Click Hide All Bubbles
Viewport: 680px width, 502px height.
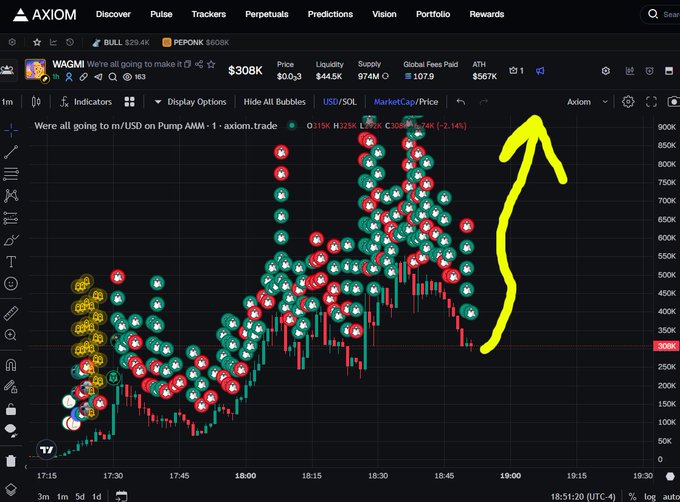point(275,102)
